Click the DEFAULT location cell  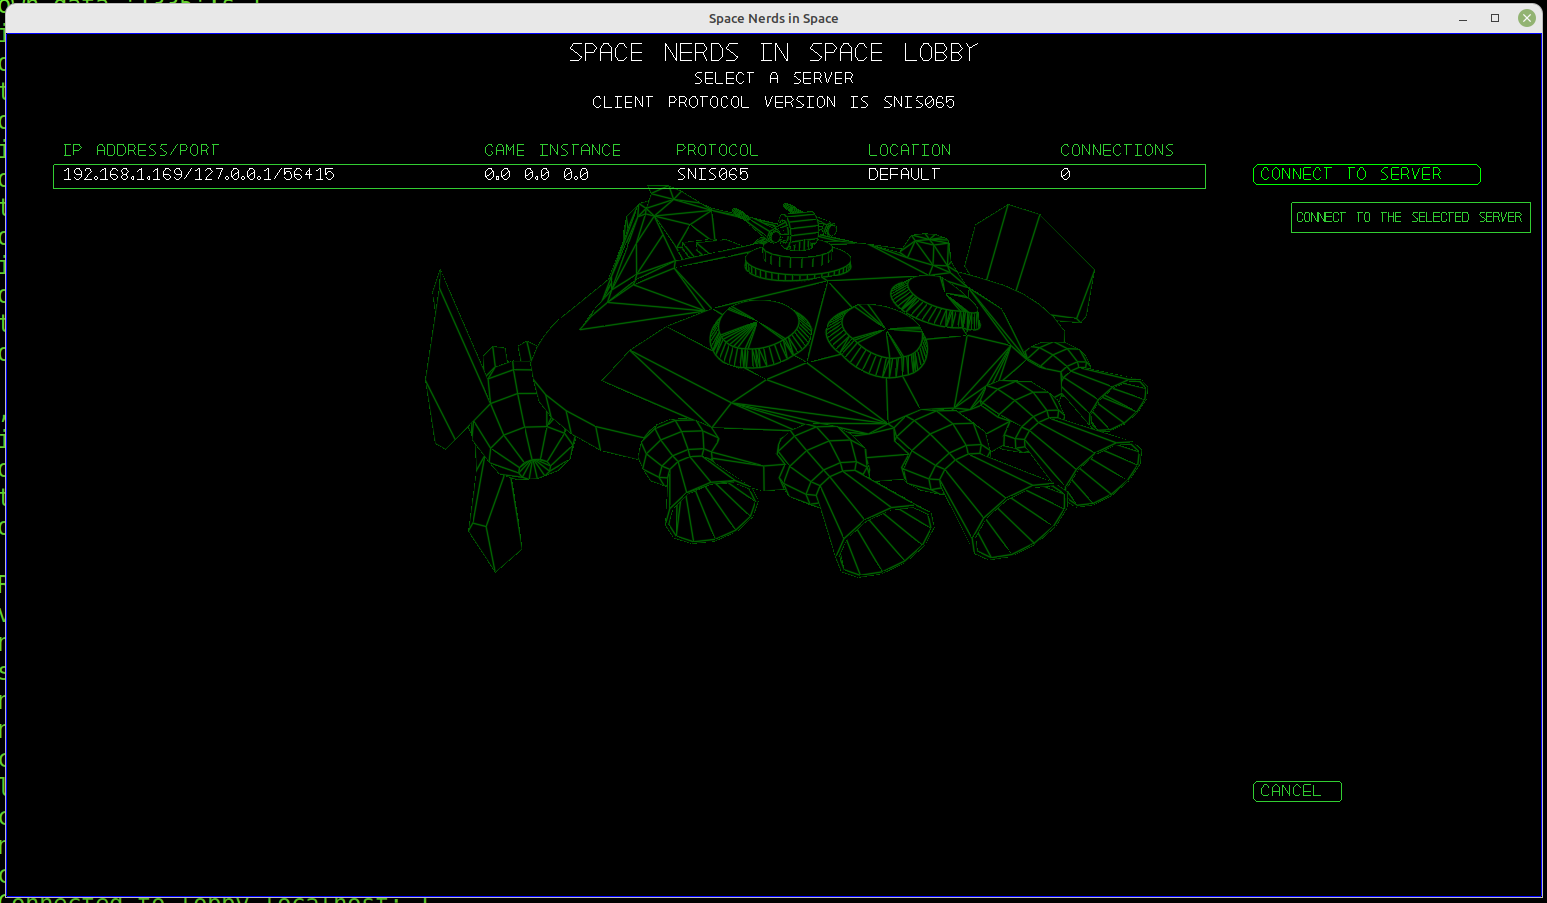904,174
